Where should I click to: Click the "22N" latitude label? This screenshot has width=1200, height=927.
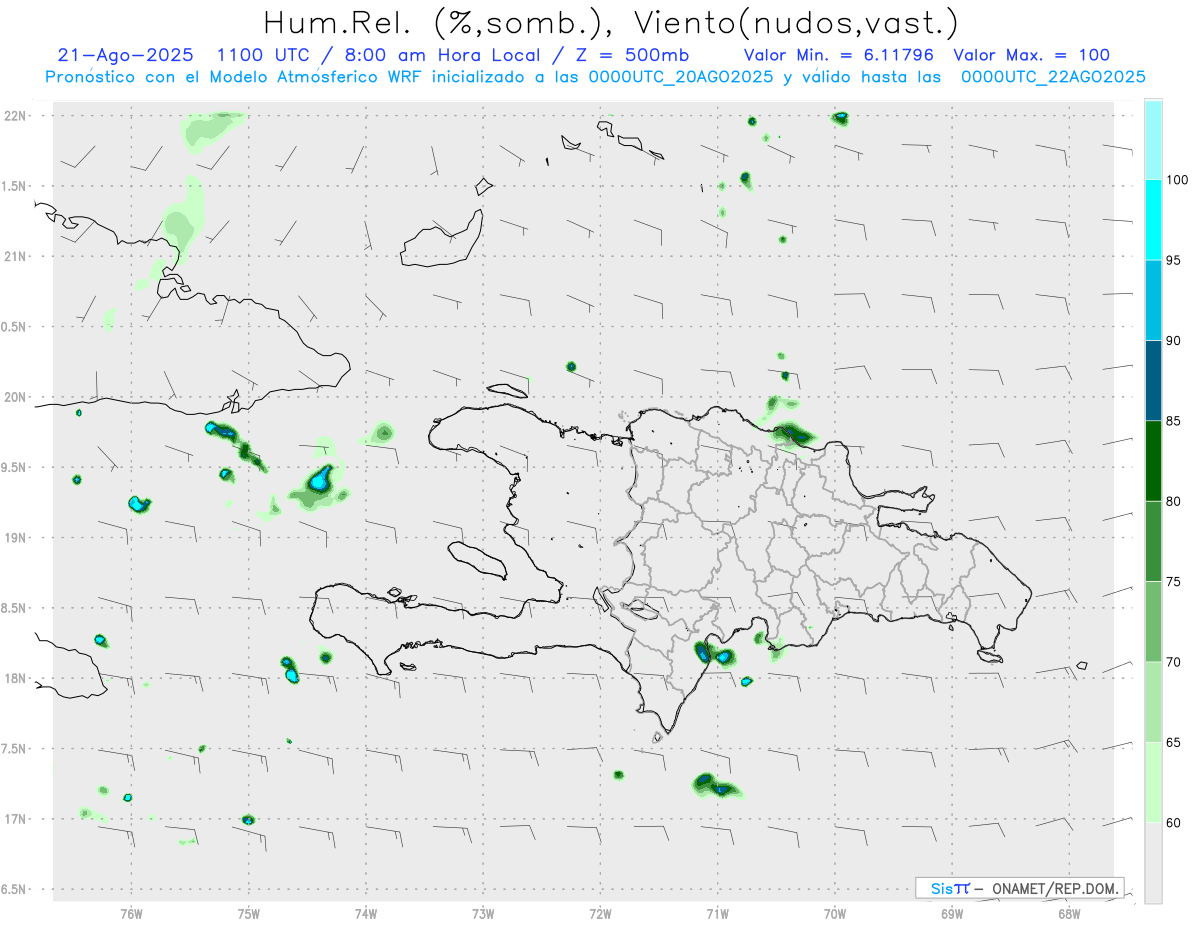(15, 116)
